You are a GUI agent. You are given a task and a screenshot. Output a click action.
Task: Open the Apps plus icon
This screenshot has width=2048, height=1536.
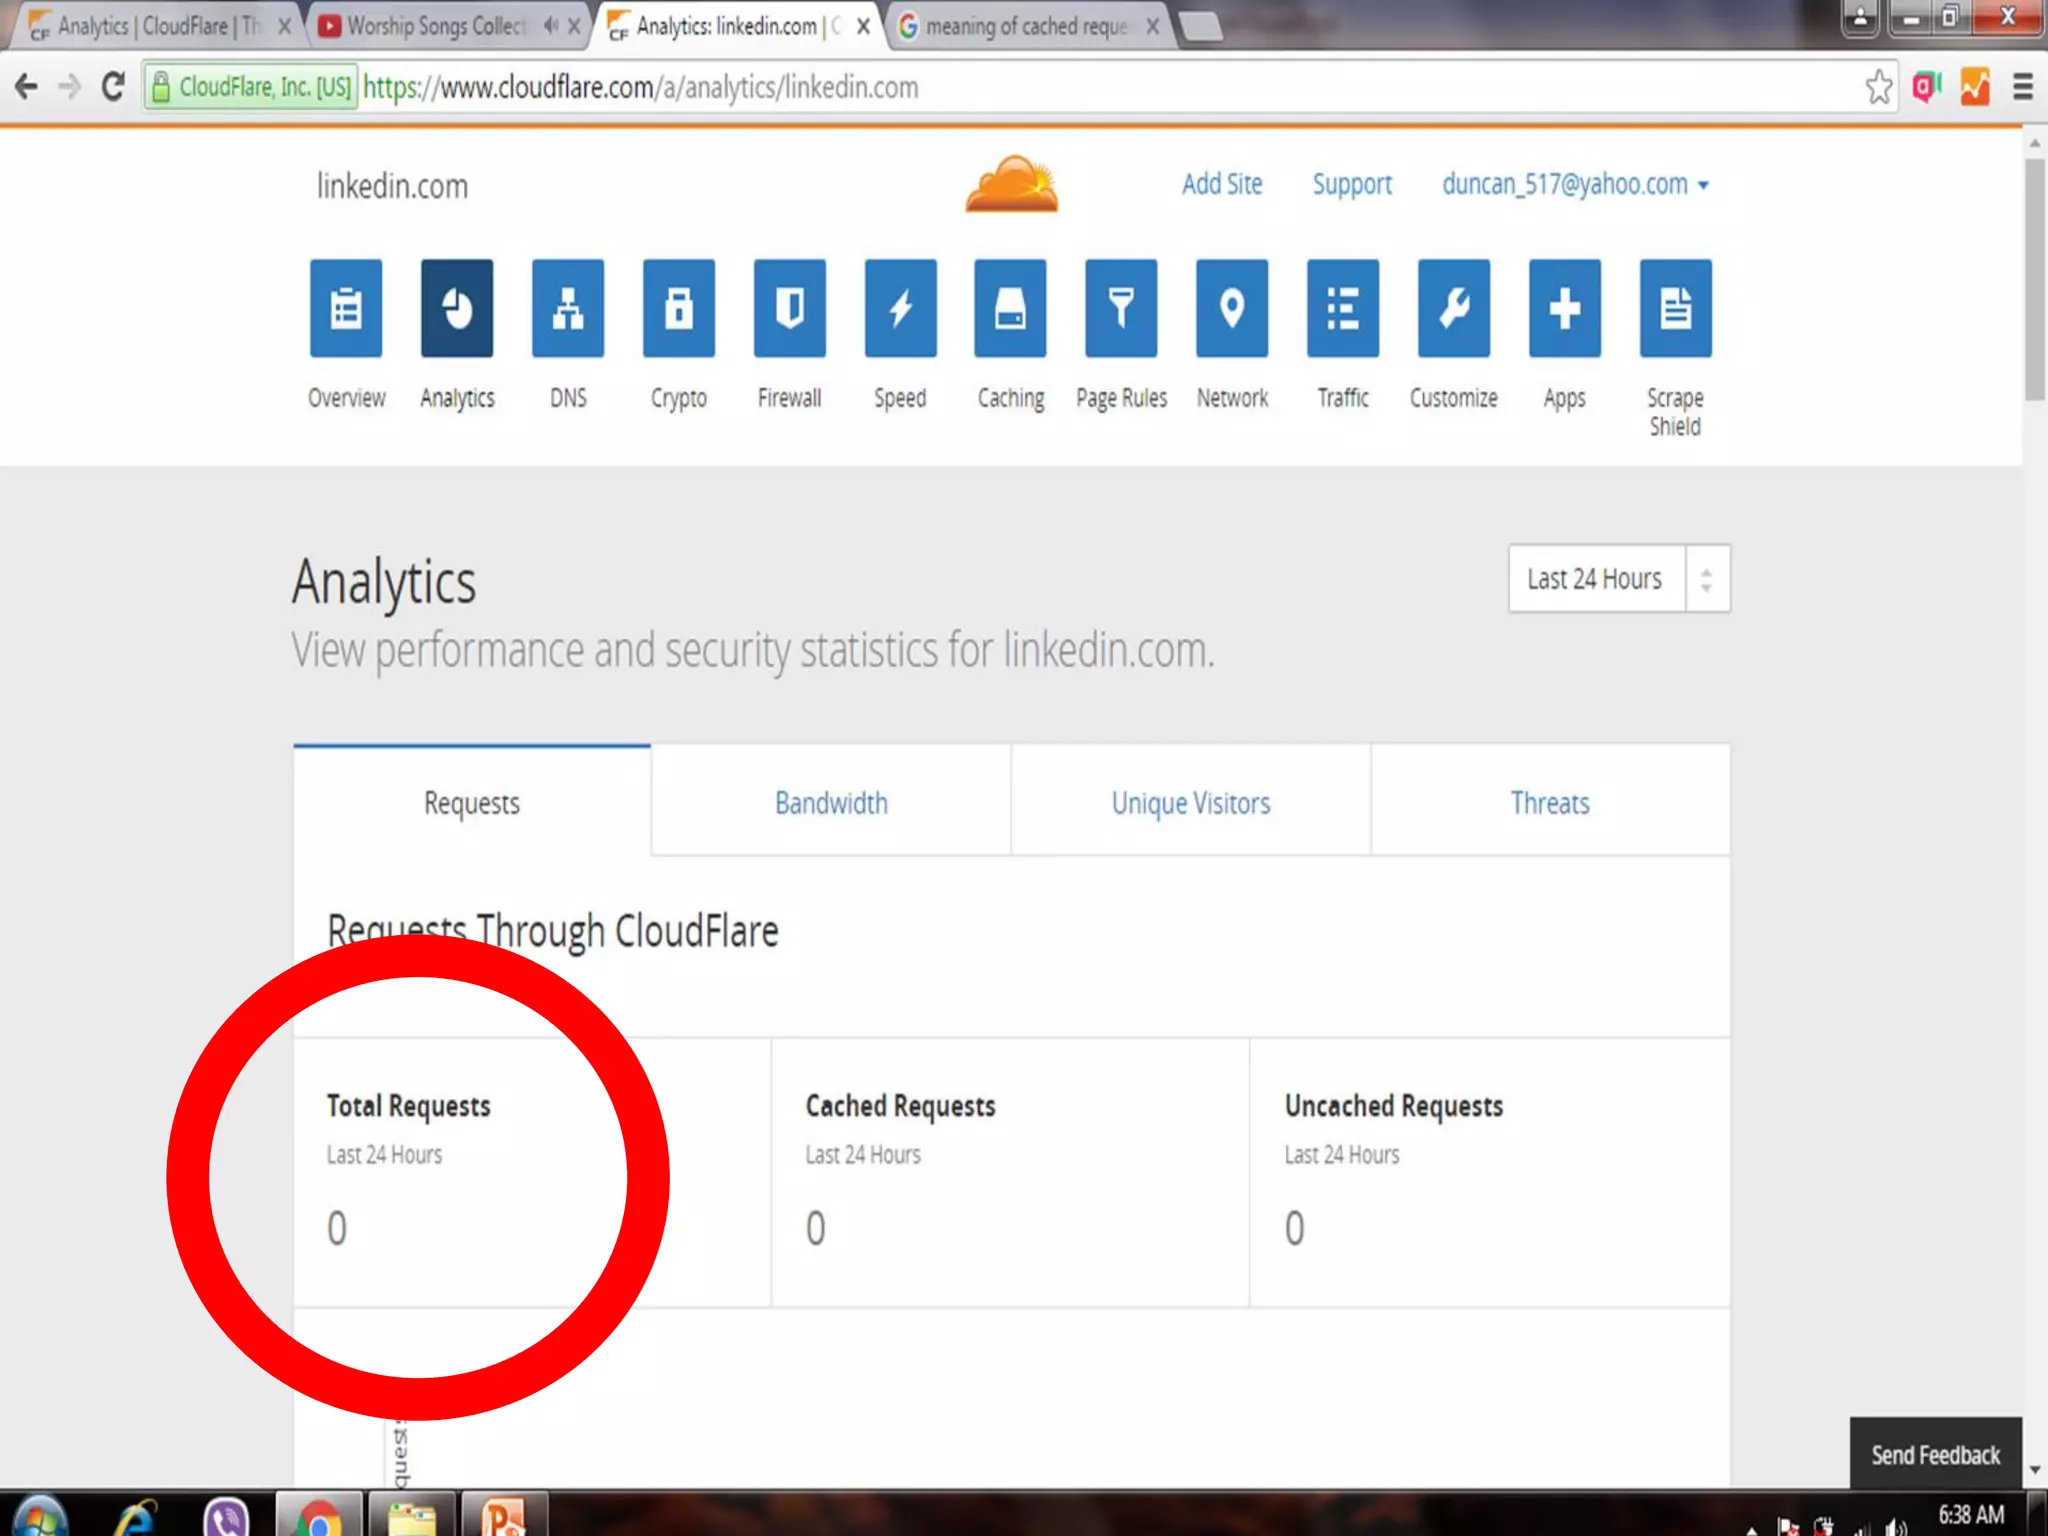[1564, 308]
